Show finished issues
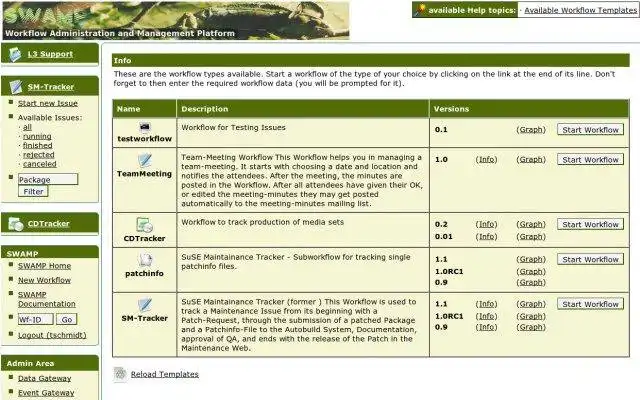This screenshot has height=400, width=640. (38, 145)
